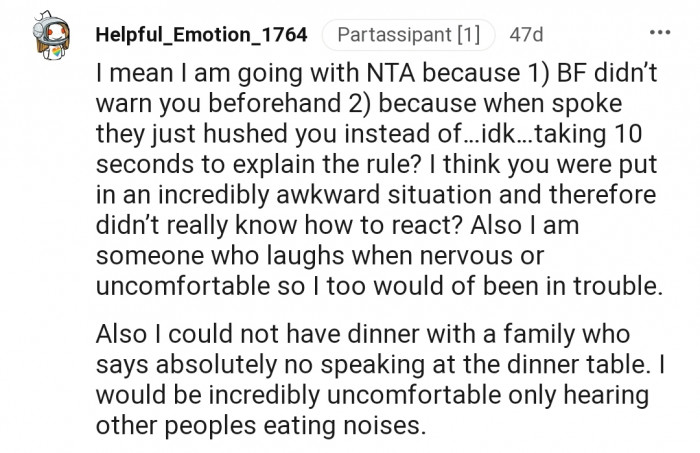Open Helpful_Emotion_1764 user profile

(x=202, y=35)
